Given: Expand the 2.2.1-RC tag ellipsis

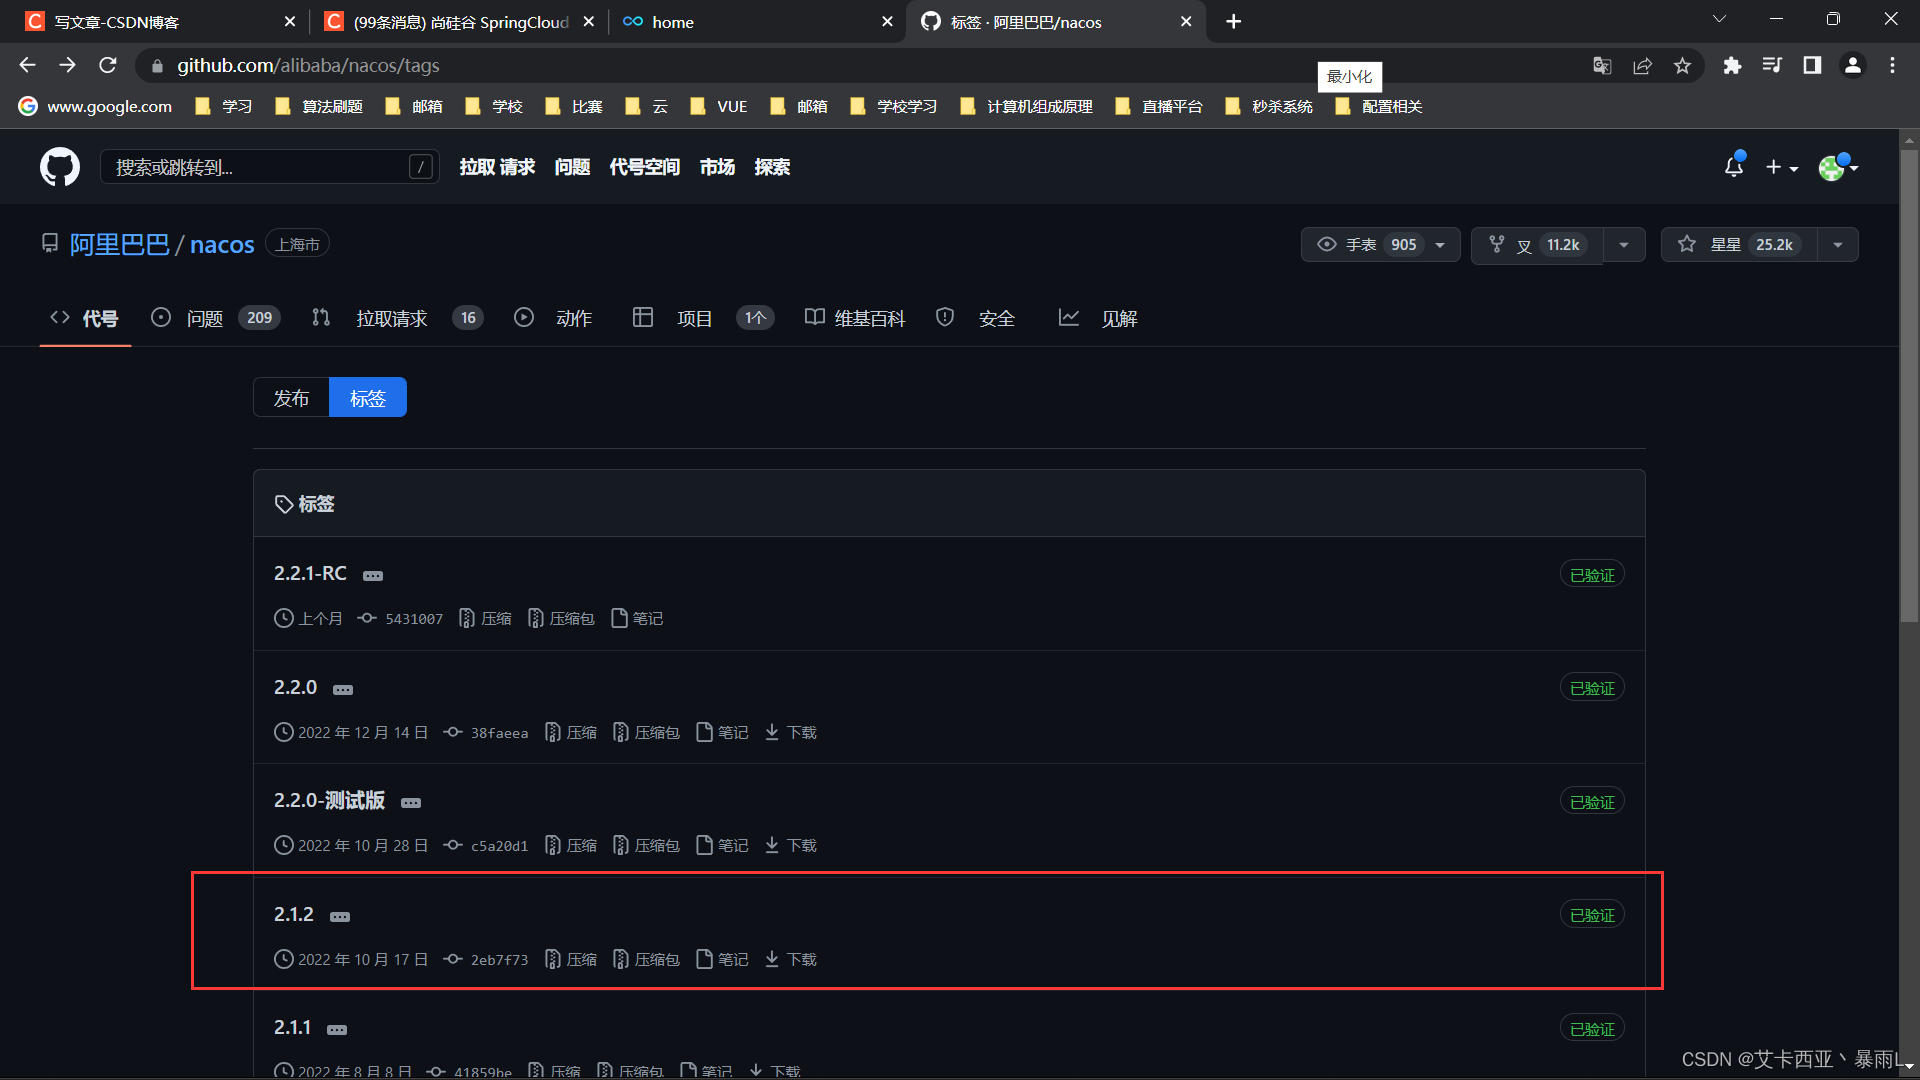Looking at the screenshot, I should 373,576.
